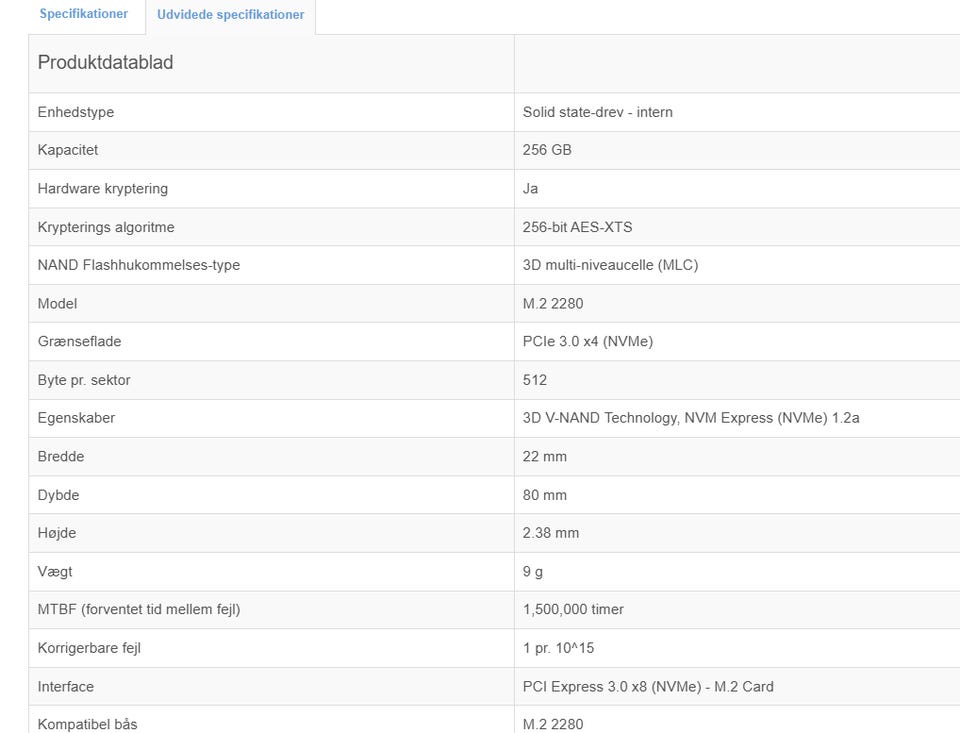
Task: Click the 3D multi-niveaucelle (MLC) value
Action: click(610, 265)
